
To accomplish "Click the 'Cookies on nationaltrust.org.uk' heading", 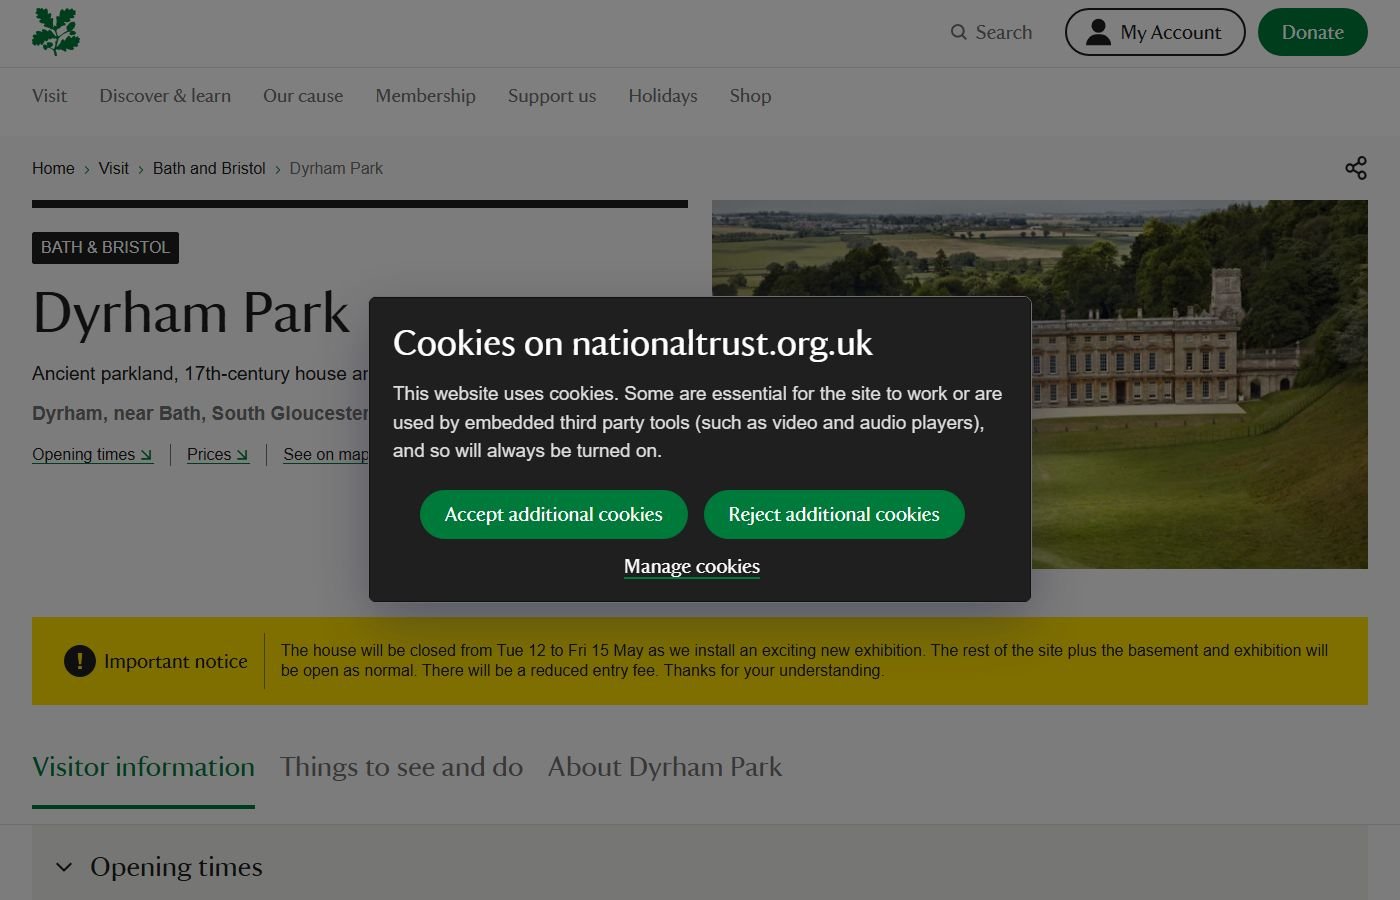I will pos(632,343).
